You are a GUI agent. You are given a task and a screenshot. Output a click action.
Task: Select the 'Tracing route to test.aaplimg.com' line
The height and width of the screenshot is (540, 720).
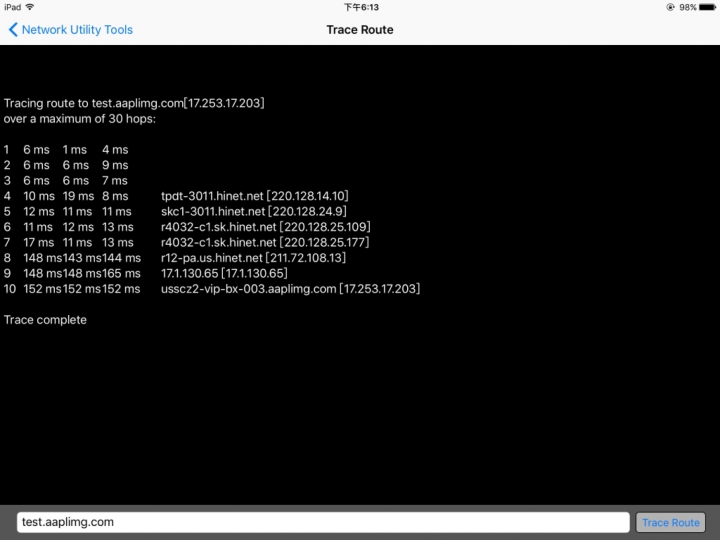click(x=134, y=103)
